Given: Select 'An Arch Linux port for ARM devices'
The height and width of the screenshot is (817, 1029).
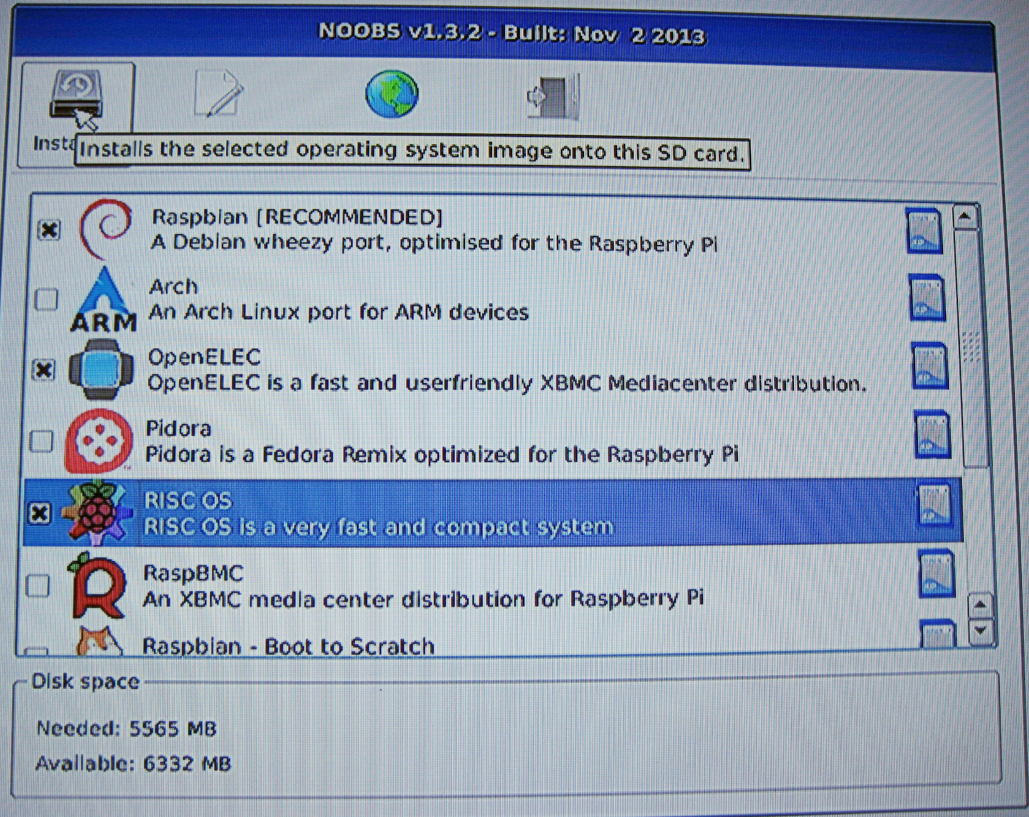Looking at the screenshot, I should tap(339, 312).
